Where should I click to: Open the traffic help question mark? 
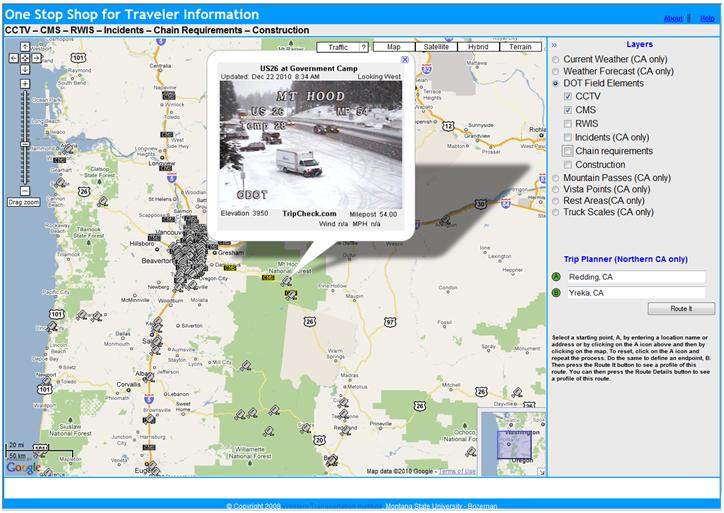[x=364, y=47]
